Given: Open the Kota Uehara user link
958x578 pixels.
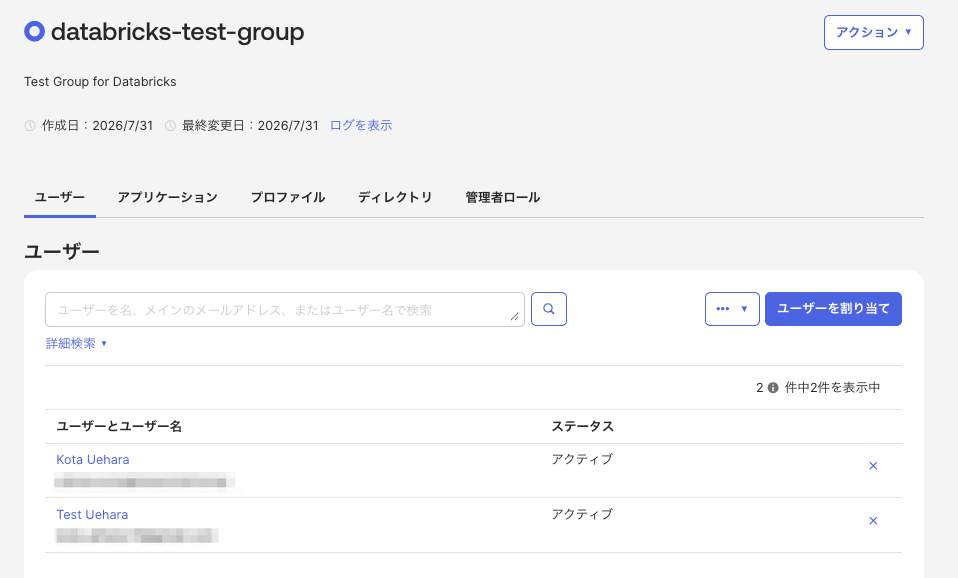Looking at the screenshot, I should 93,459.
